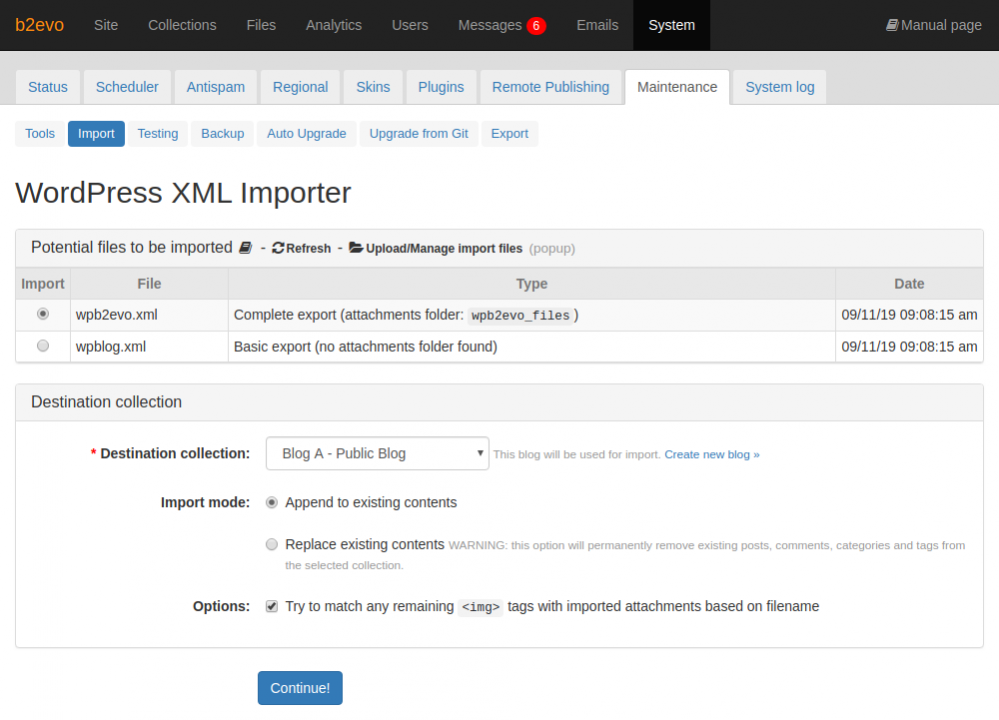The width and height of the screenshot is (999, 720).
Task: Open the Export sub-tab
Action: tap(510, 134)
